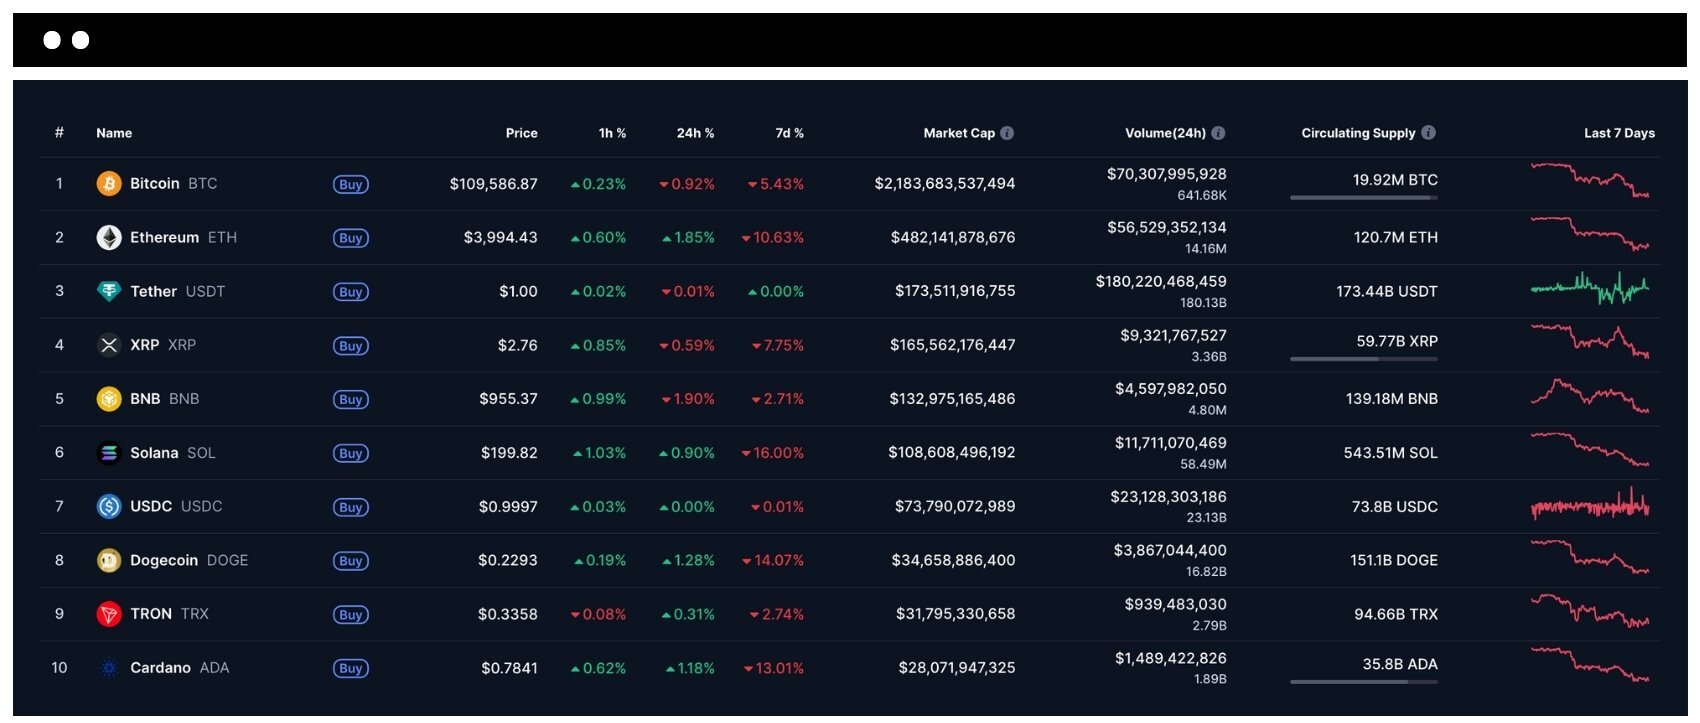1700x723 pixels.
Task: Click Cardano circulating supply progress bar
Action: [1364, 682]
